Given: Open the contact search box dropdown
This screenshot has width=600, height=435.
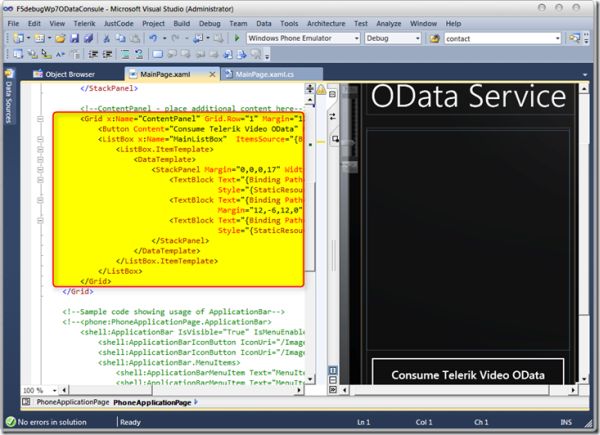Looking at the screenshot, I should click(x=557, y=38).
